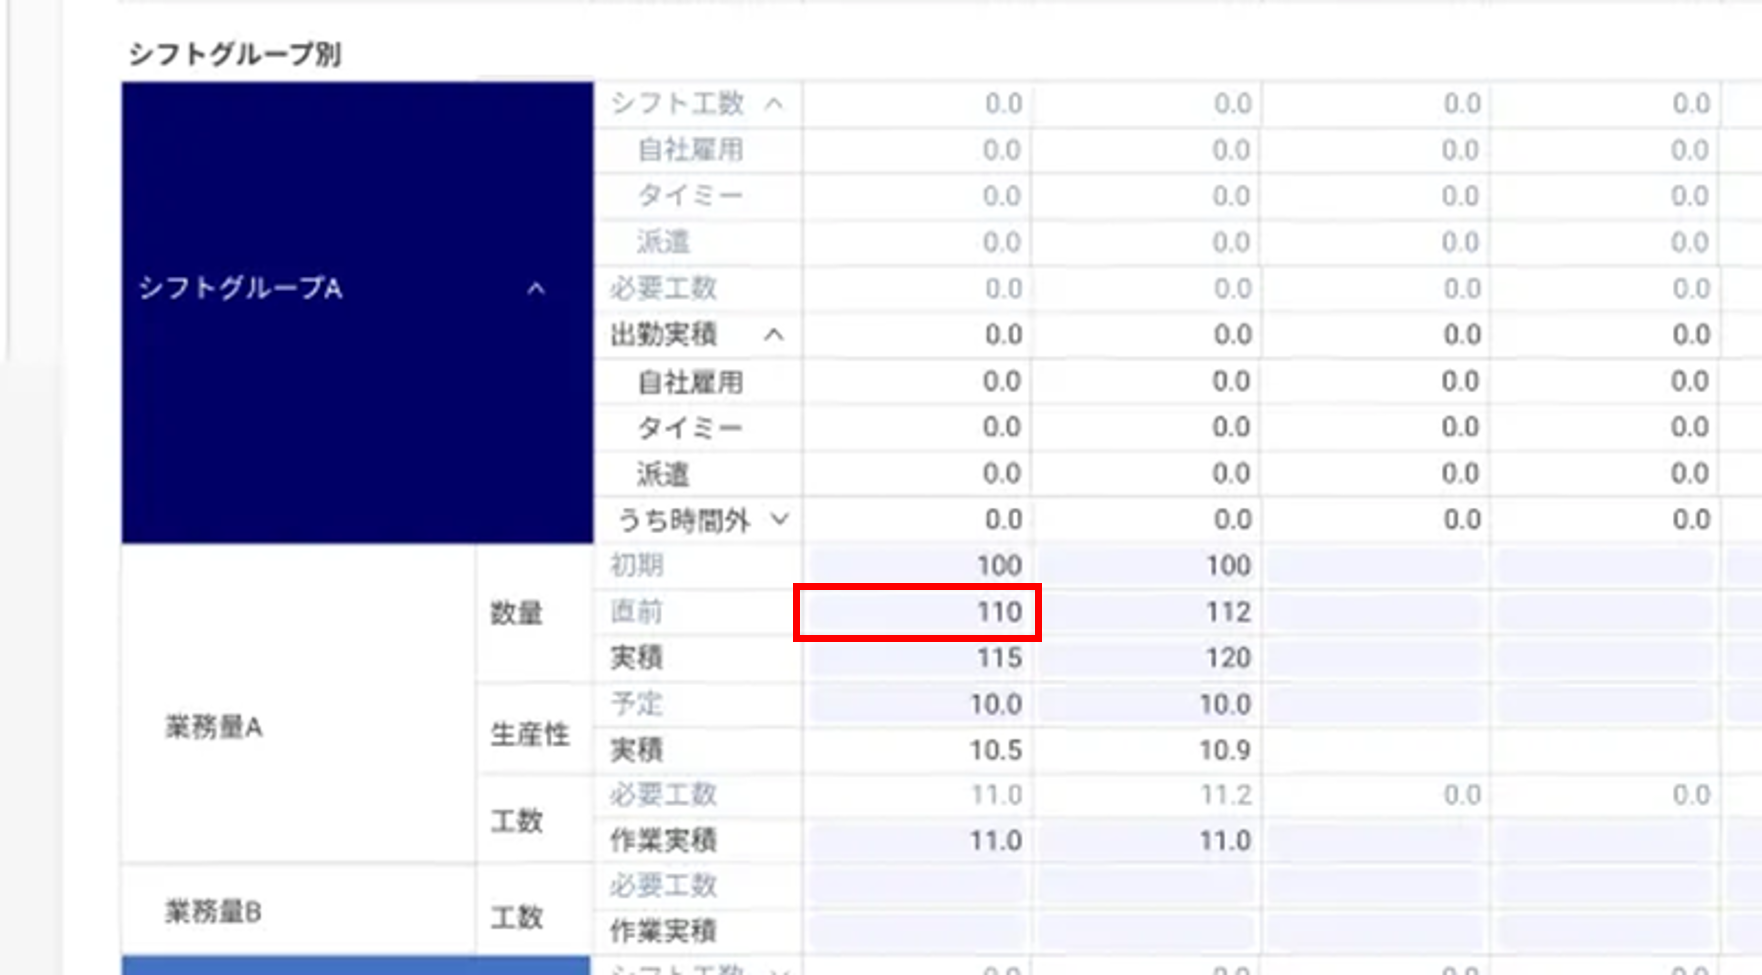Click the greyed 派遣 label under シフト工数
This screenshot has width=1762, height=975.
tap(663, 242)
